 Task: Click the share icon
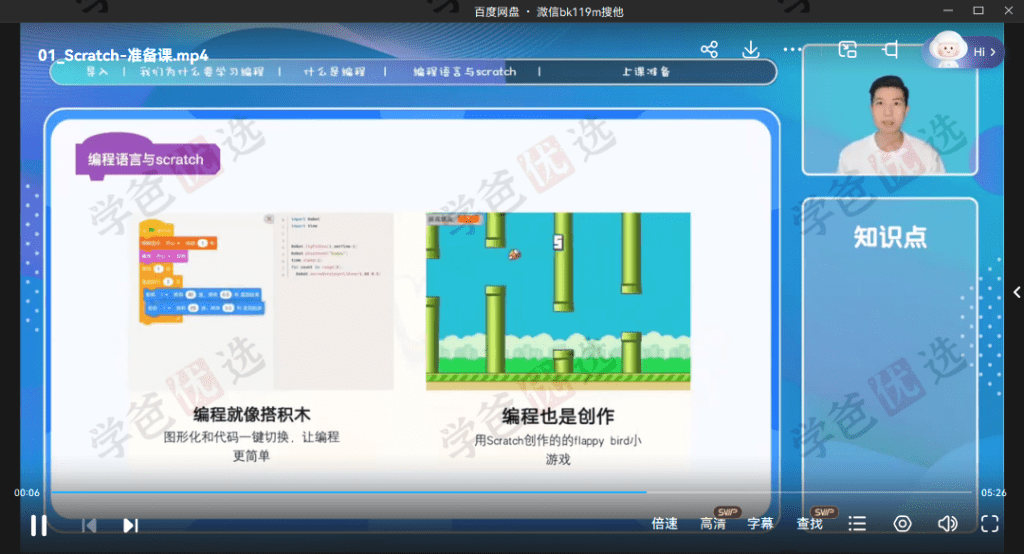[709, 50]
